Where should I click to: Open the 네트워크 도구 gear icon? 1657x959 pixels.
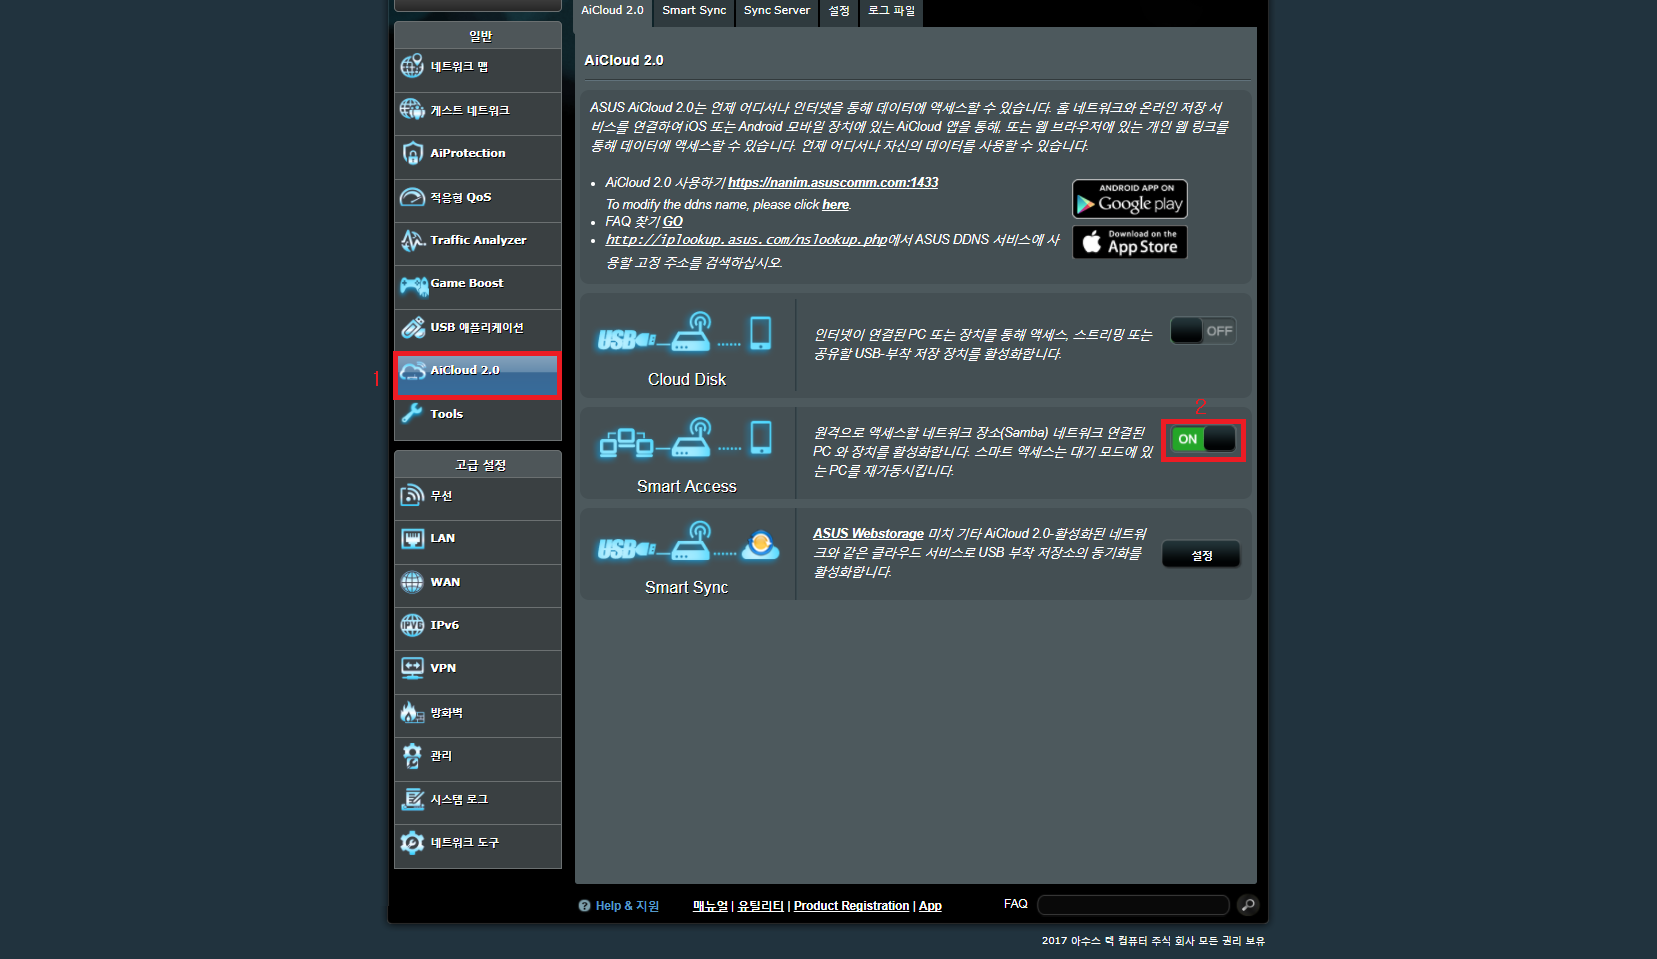click(x=412, y=842)
